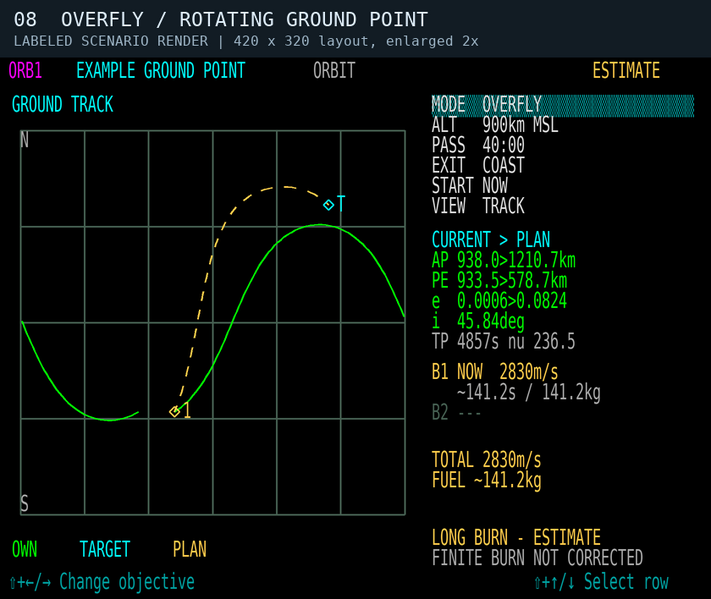Click the CURRENT > PLAN heading
This screenshot has width=711, height=599.
tap(491, 240)
